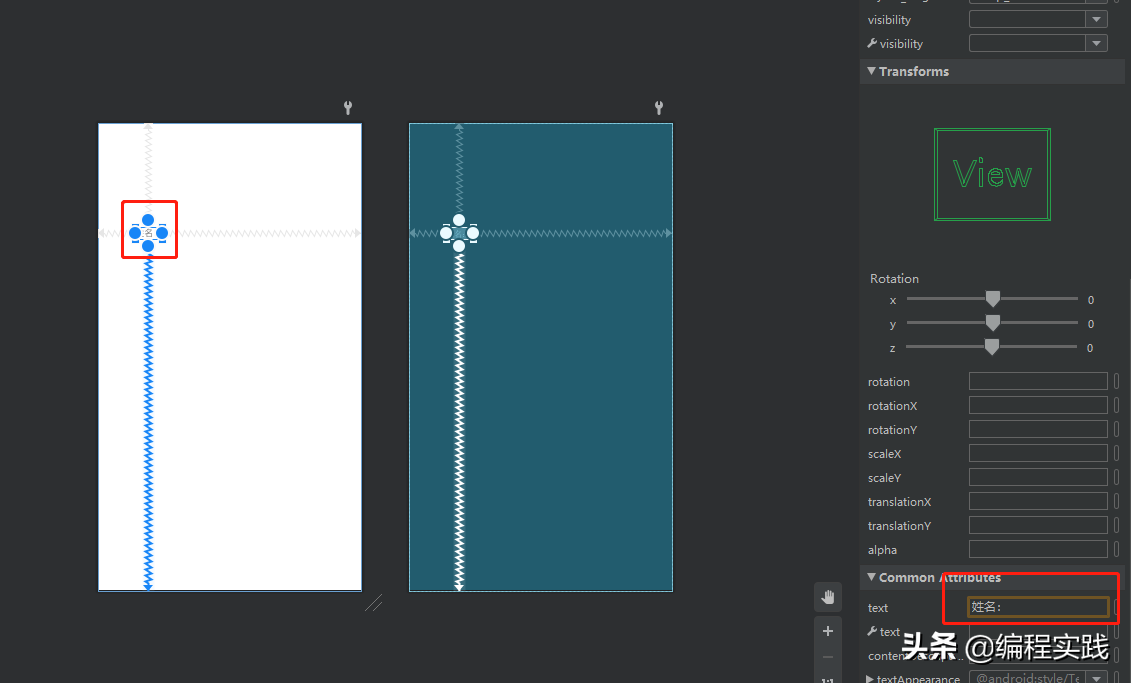
Task: Click the Rotation x value 0
Action: (1091, 300)
